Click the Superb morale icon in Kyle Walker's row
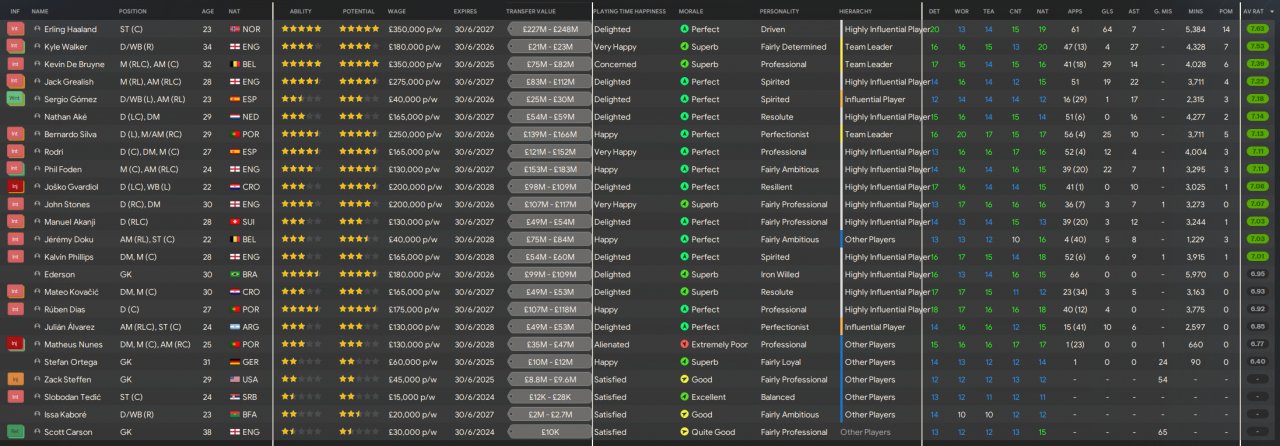 click(684, 47)
